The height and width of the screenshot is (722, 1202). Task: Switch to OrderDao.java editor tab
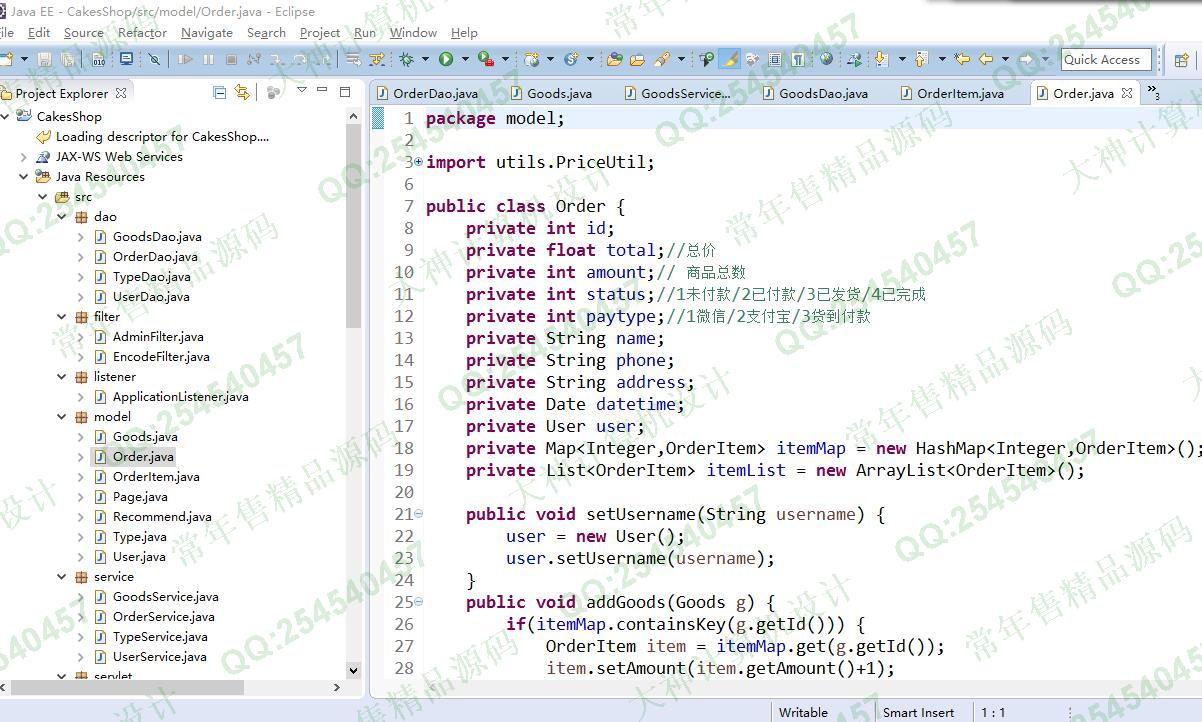(427, 93)
